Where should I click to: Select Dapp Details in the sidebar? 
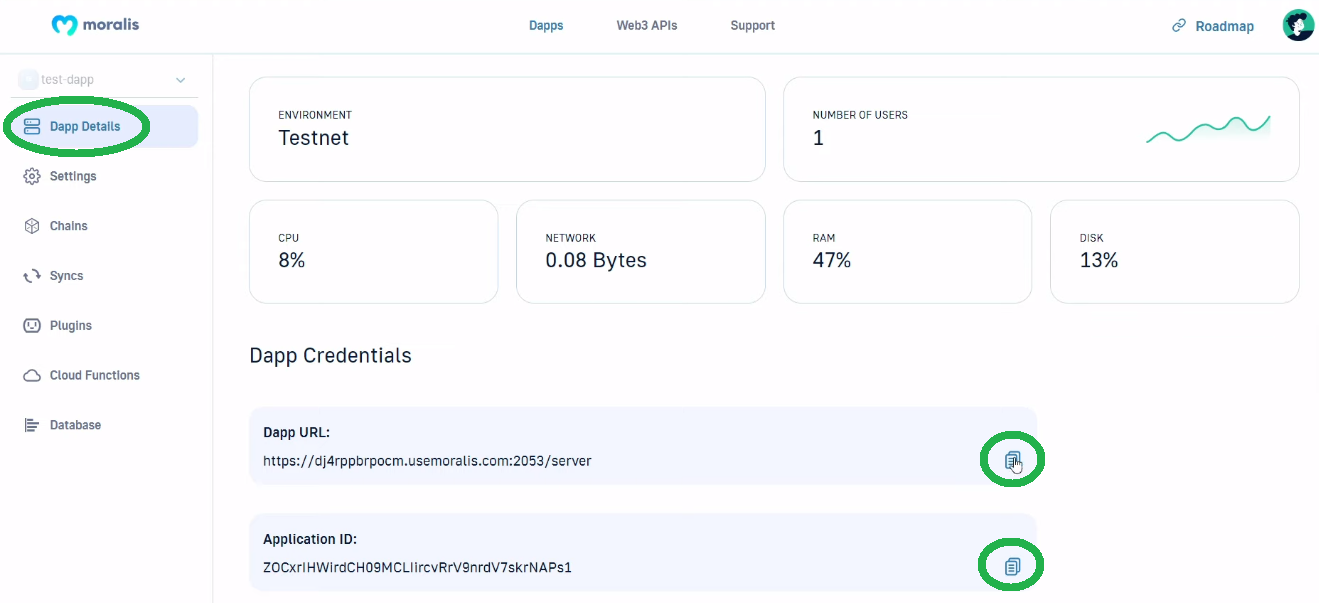pyautogui.click(x=105, y=127)
